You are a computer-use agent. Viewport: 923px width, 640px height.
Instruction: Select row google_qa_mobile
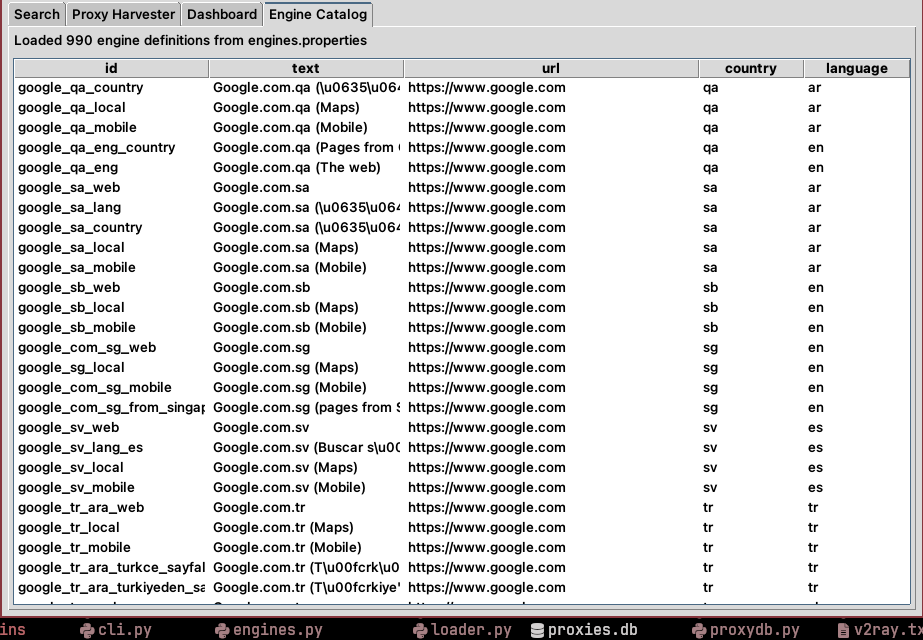coord(462,128)
